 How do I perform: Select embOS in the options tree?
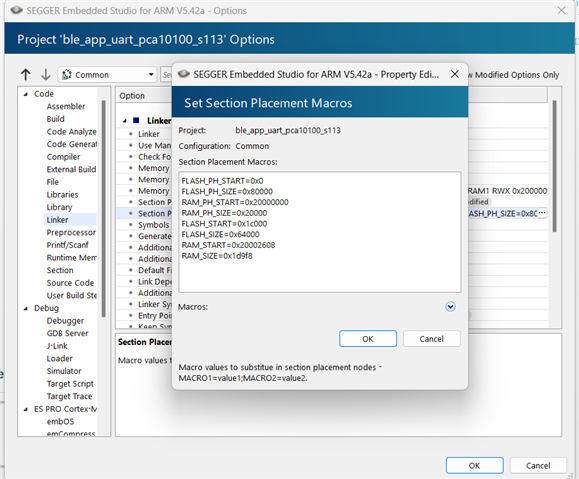coord(60,421)
